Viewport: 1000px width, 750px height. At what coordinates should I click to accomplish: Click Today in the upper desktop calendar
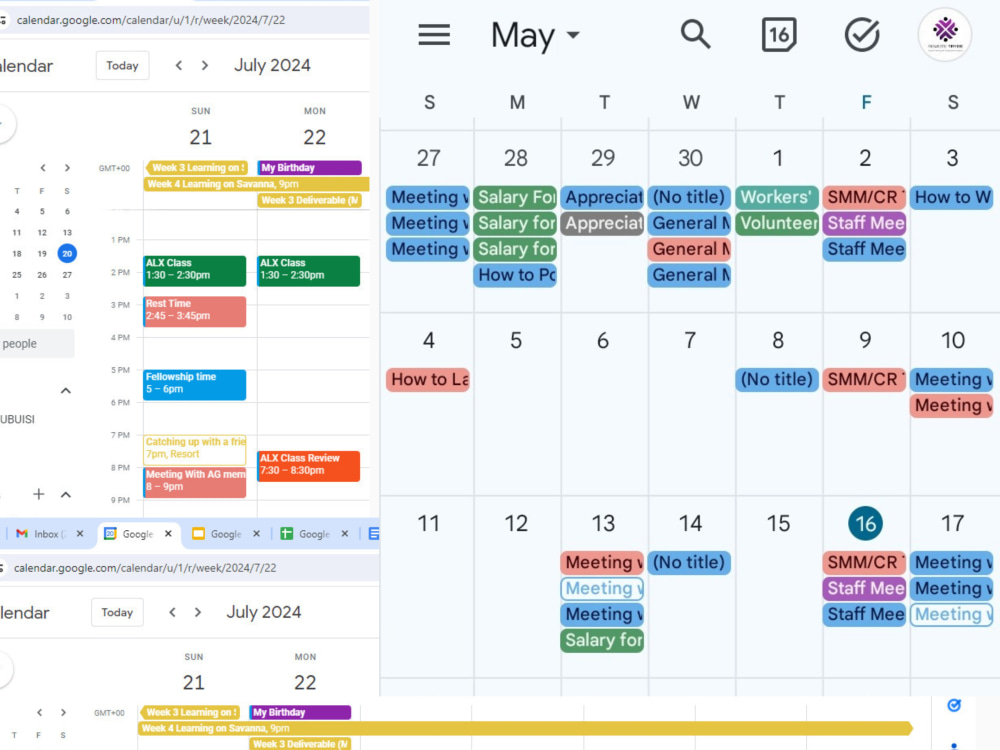click(x=122, y=66)
